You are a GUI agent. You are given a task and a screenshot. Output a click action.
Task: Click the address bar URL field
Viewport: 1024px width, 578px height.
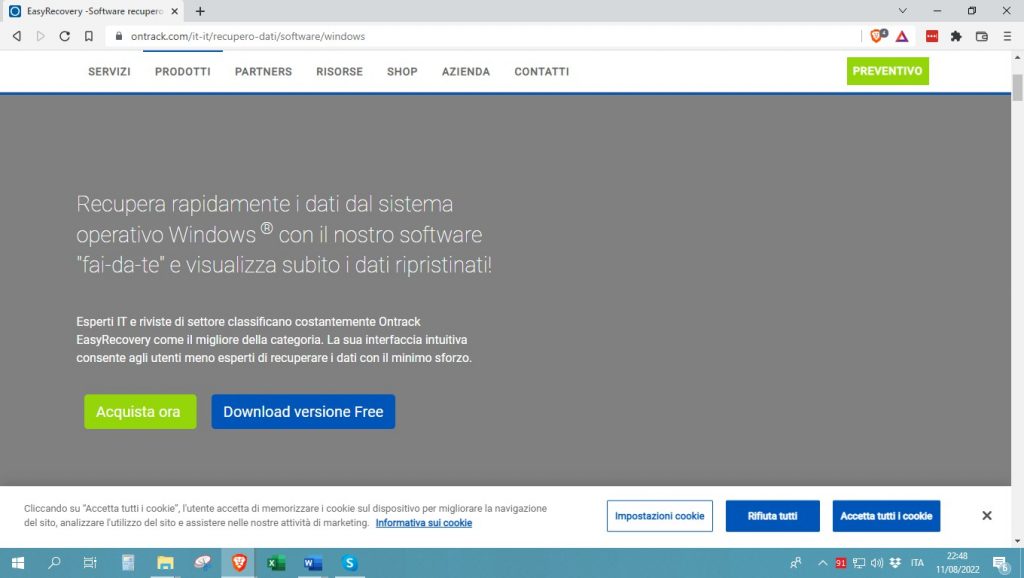click(x=480, y=36)
